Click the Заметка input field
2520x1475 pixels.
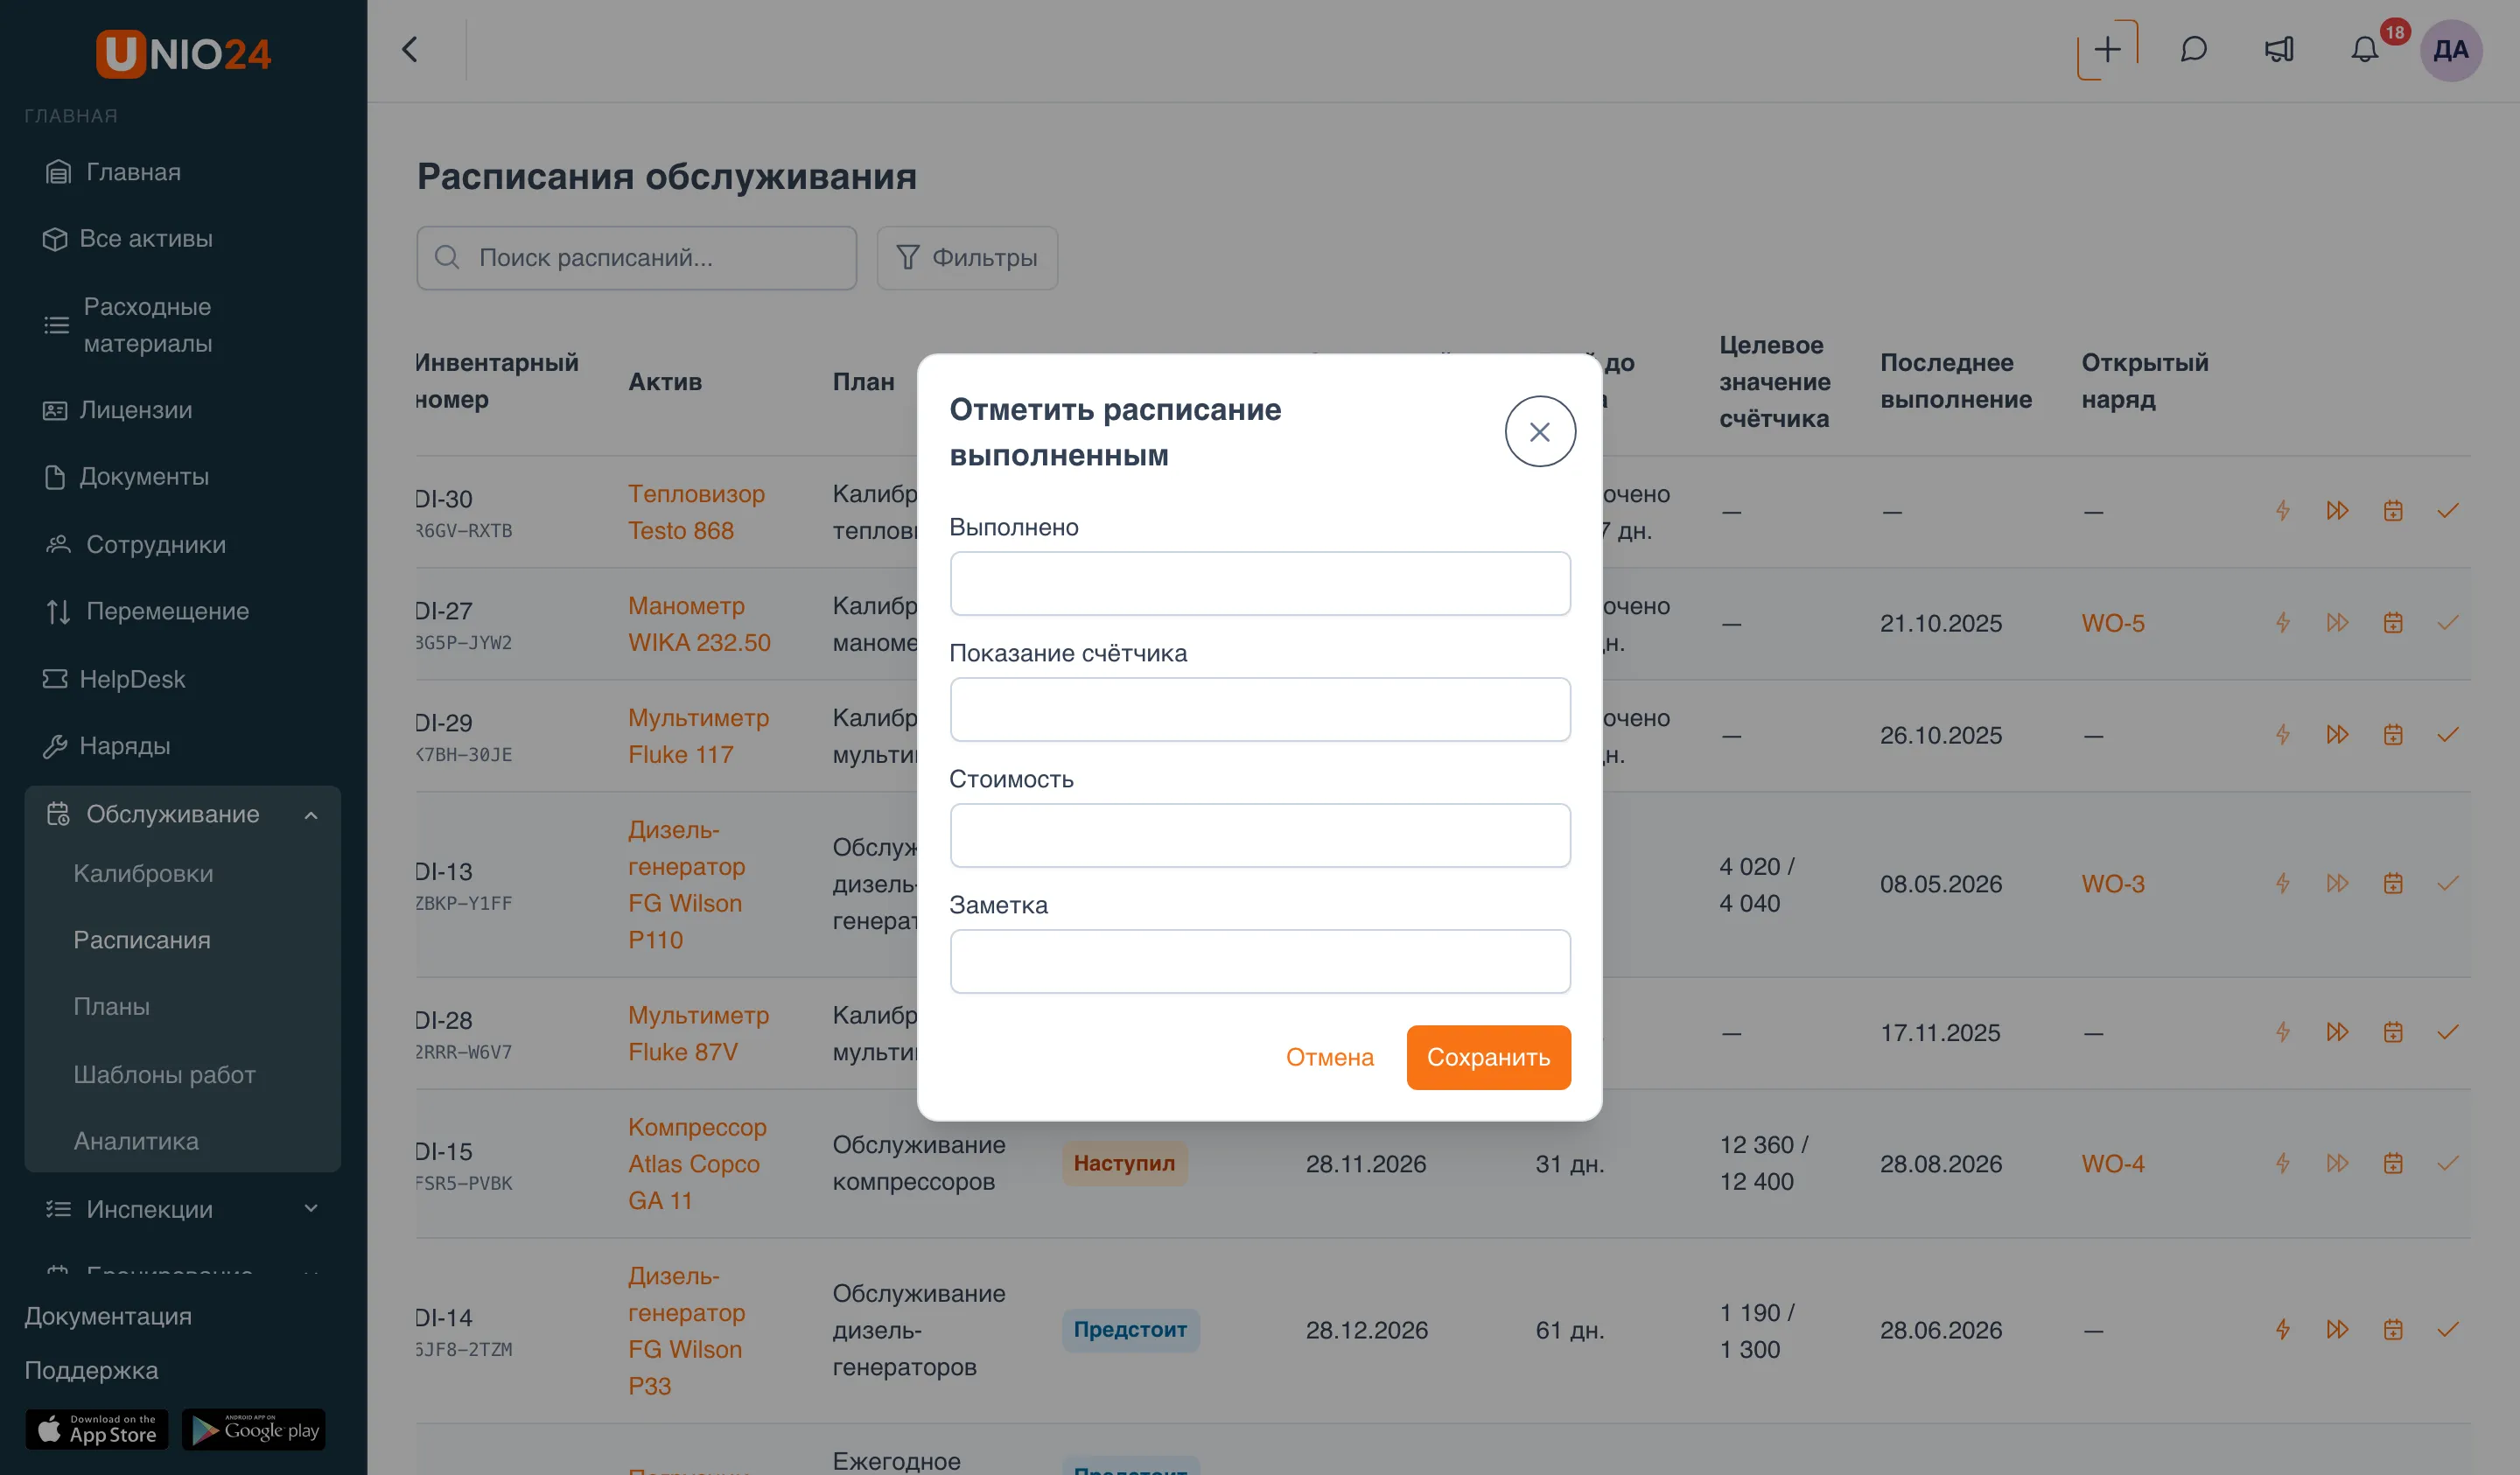[1260, 961]
